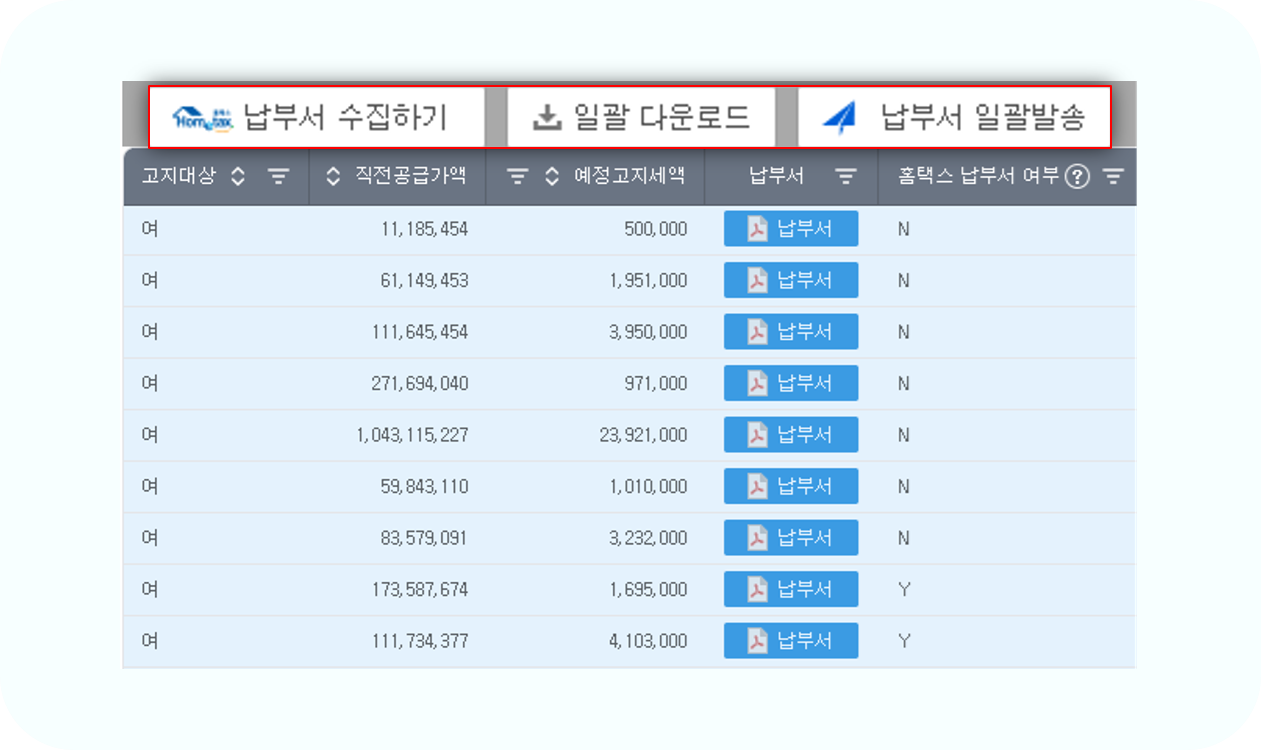1261x750 pixels.
Task: Open the 고지대상 column filter
Action: tap(278, 177)
